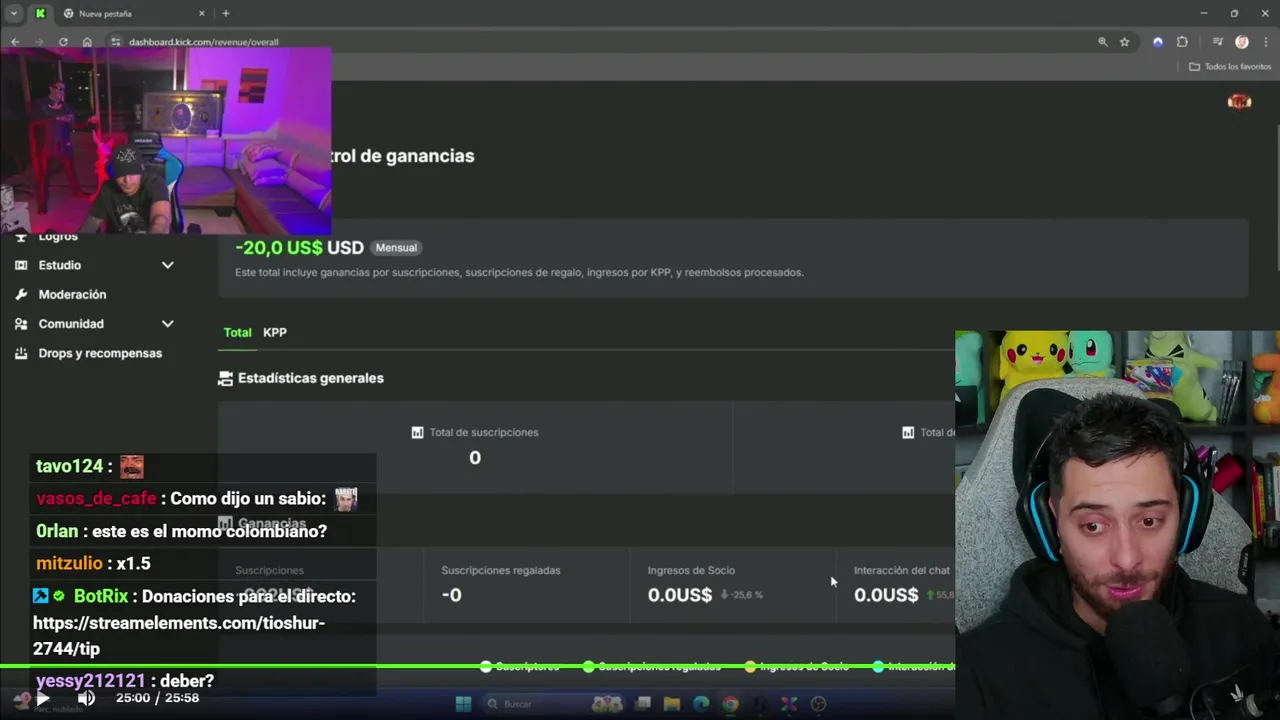1280x720 pixels.
Task: Open Comunidad in the sidebar
Action: coord(71,324)
